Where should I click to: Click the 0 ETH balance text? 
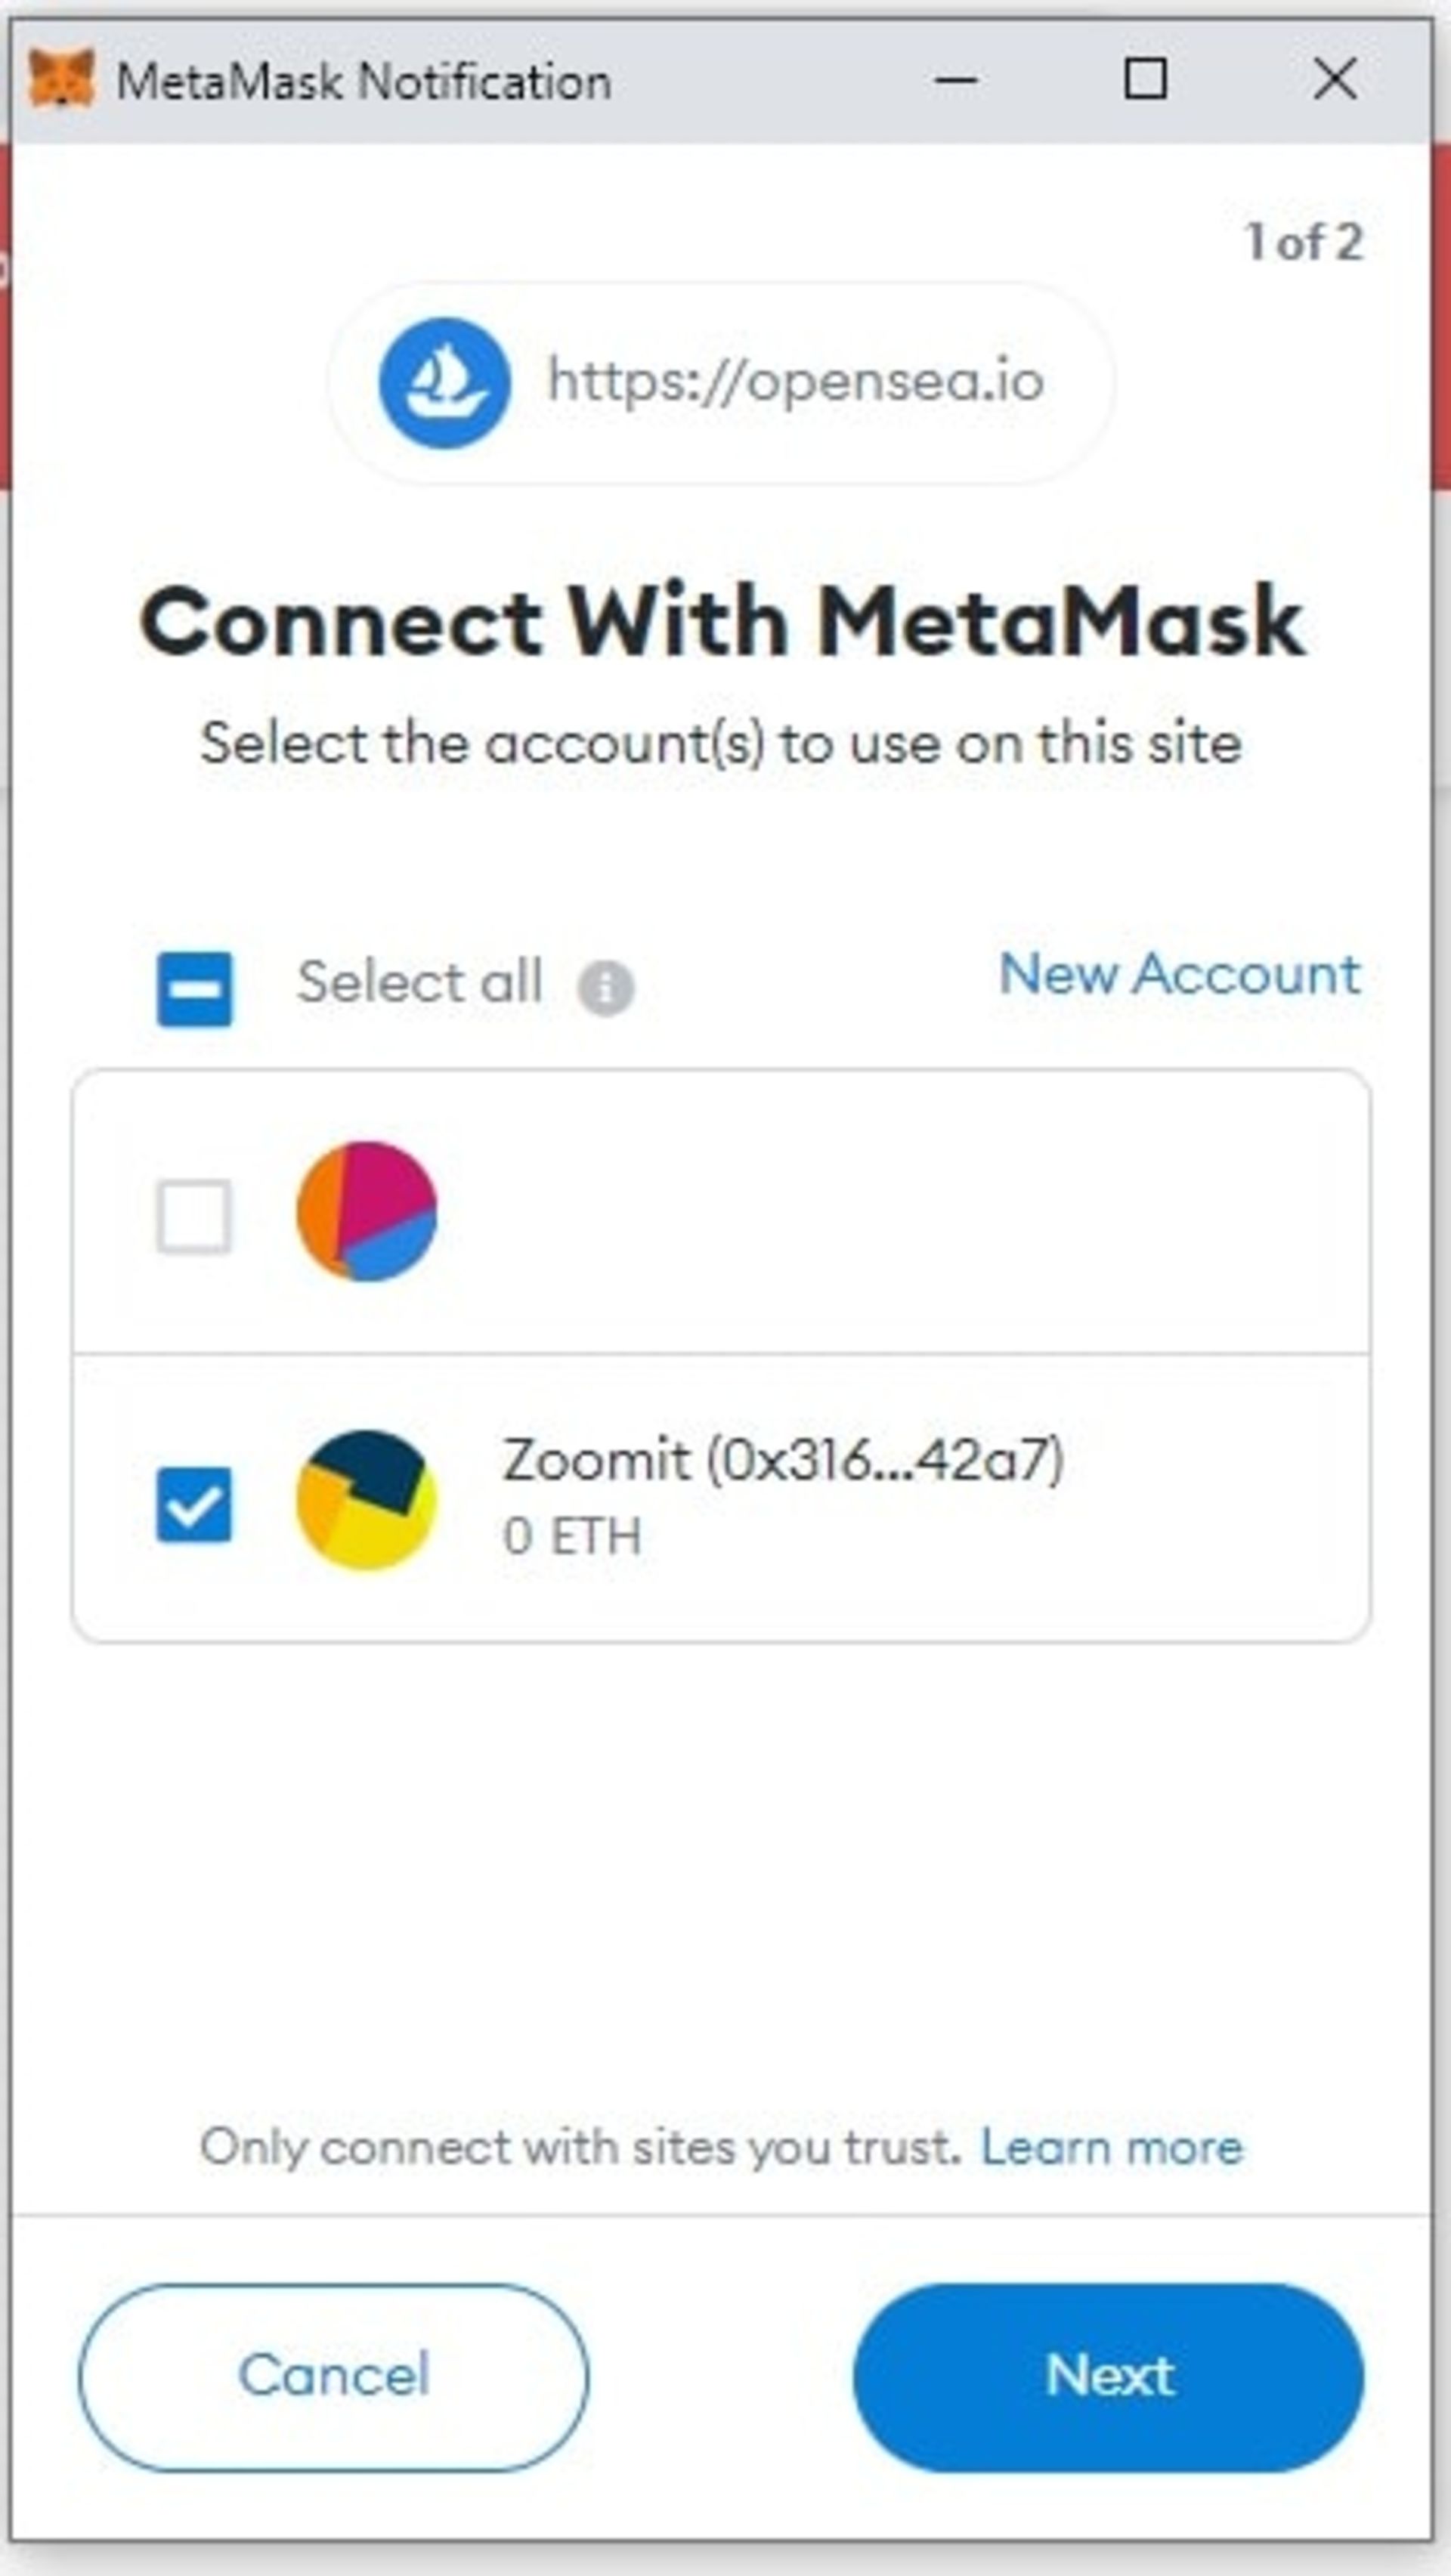pos(572,1536)
